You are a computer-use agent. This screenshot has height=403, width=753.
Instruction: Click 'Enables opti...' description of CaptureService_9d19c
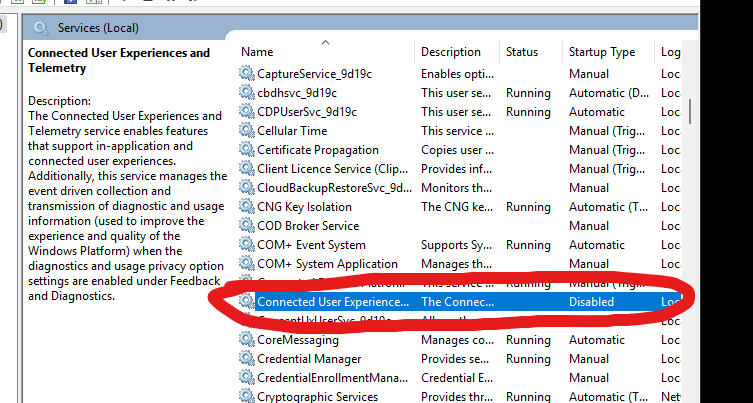pos(457,74)
